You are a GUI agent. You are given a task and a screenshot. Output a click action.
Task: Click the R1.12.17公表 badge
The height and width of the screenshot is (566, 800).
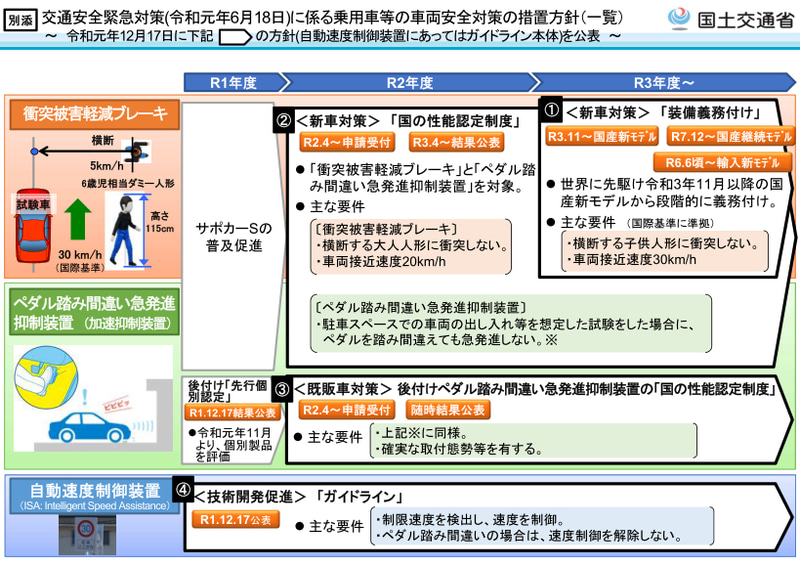[x=236, y=520]
